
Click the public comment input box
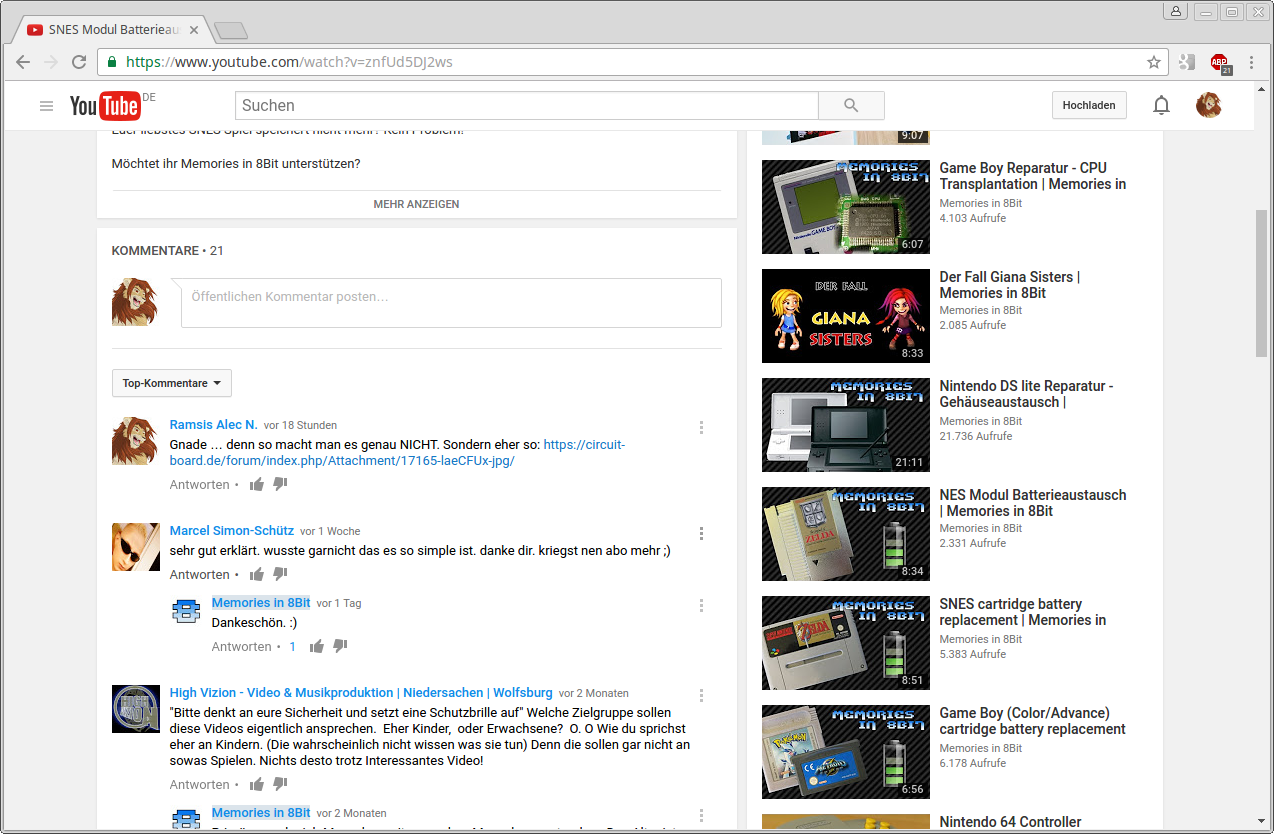(451, 303)
